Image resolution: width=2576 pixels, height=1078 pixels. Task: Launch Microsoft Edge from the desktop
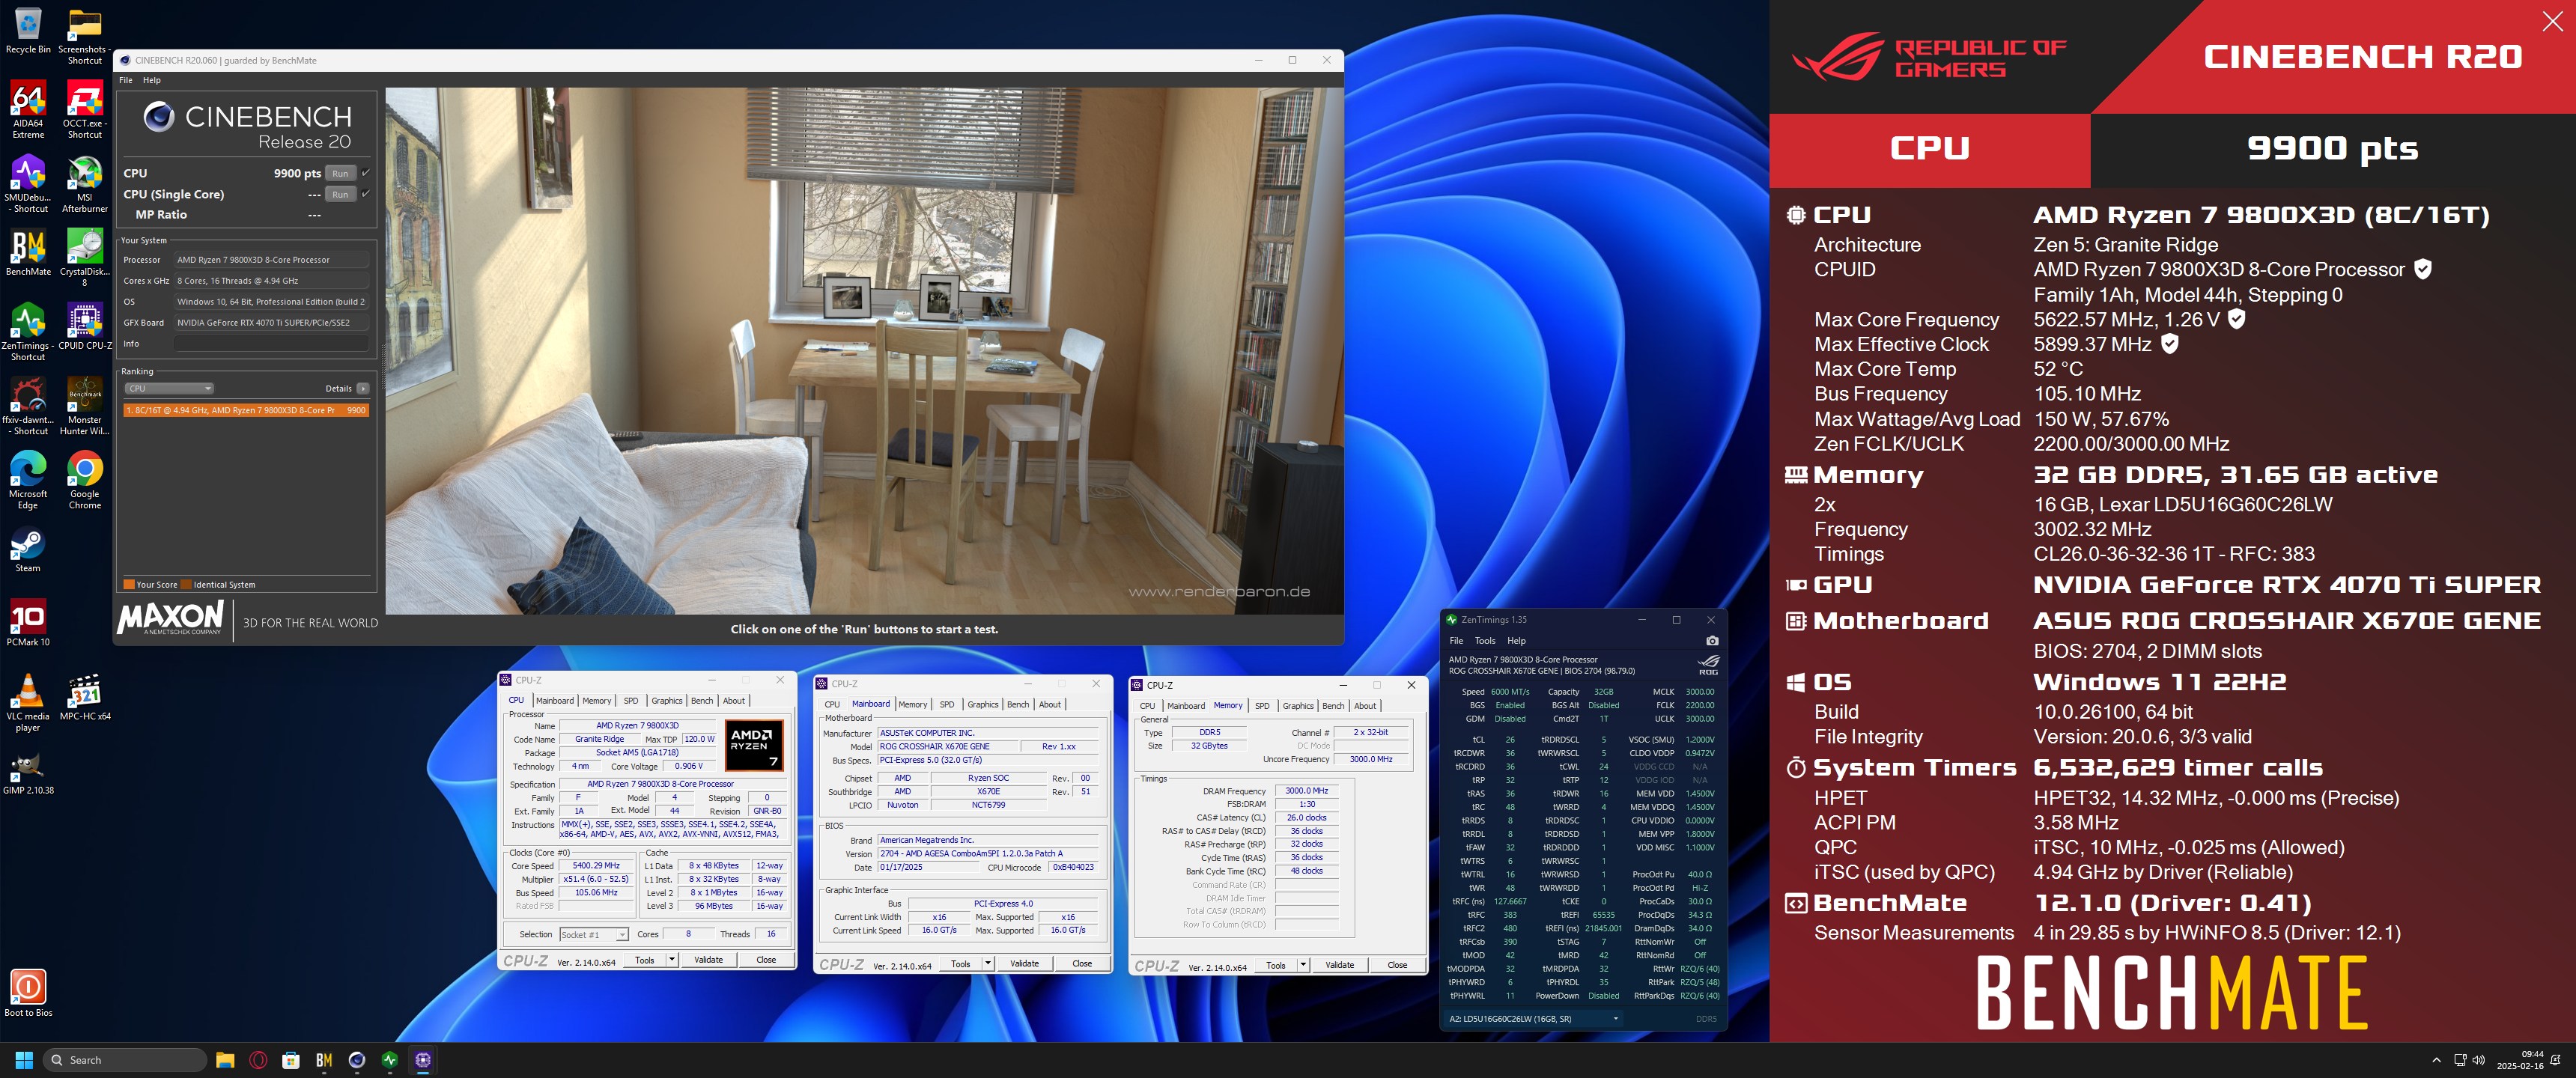(x=28, y=480)
